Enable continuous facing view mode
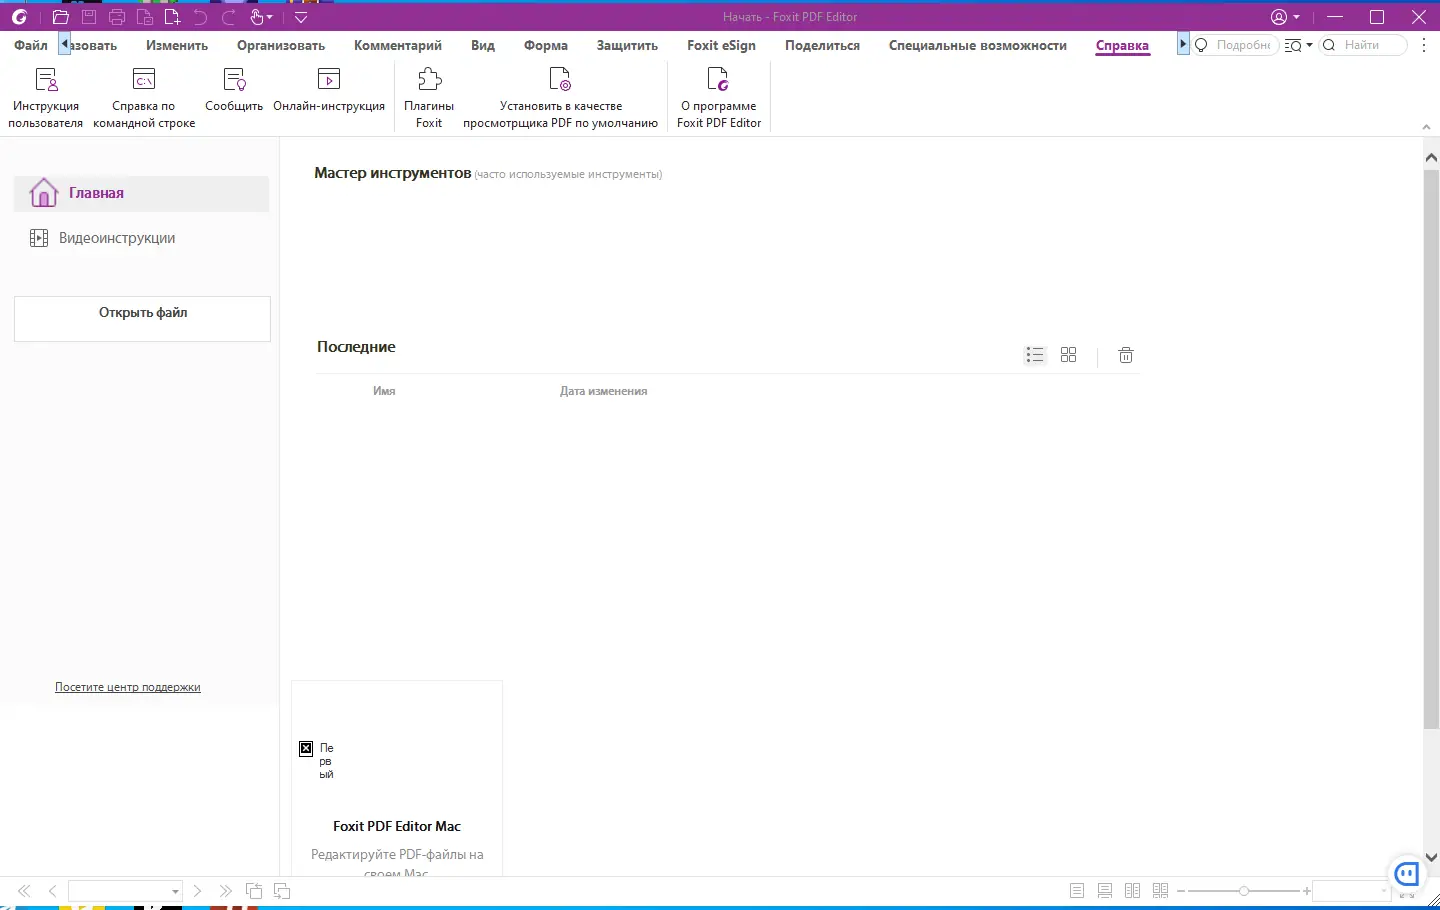The height and width of the screenshot is (910, 1440). pos(1161,891)
